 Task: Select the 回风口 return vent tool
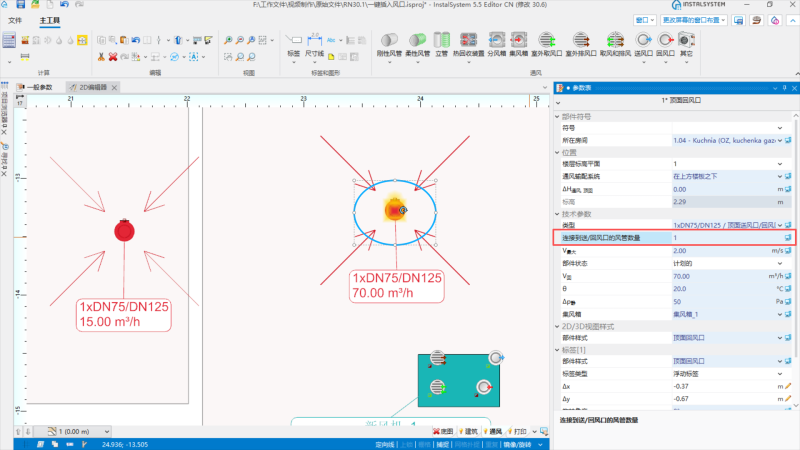pos(665,44)
